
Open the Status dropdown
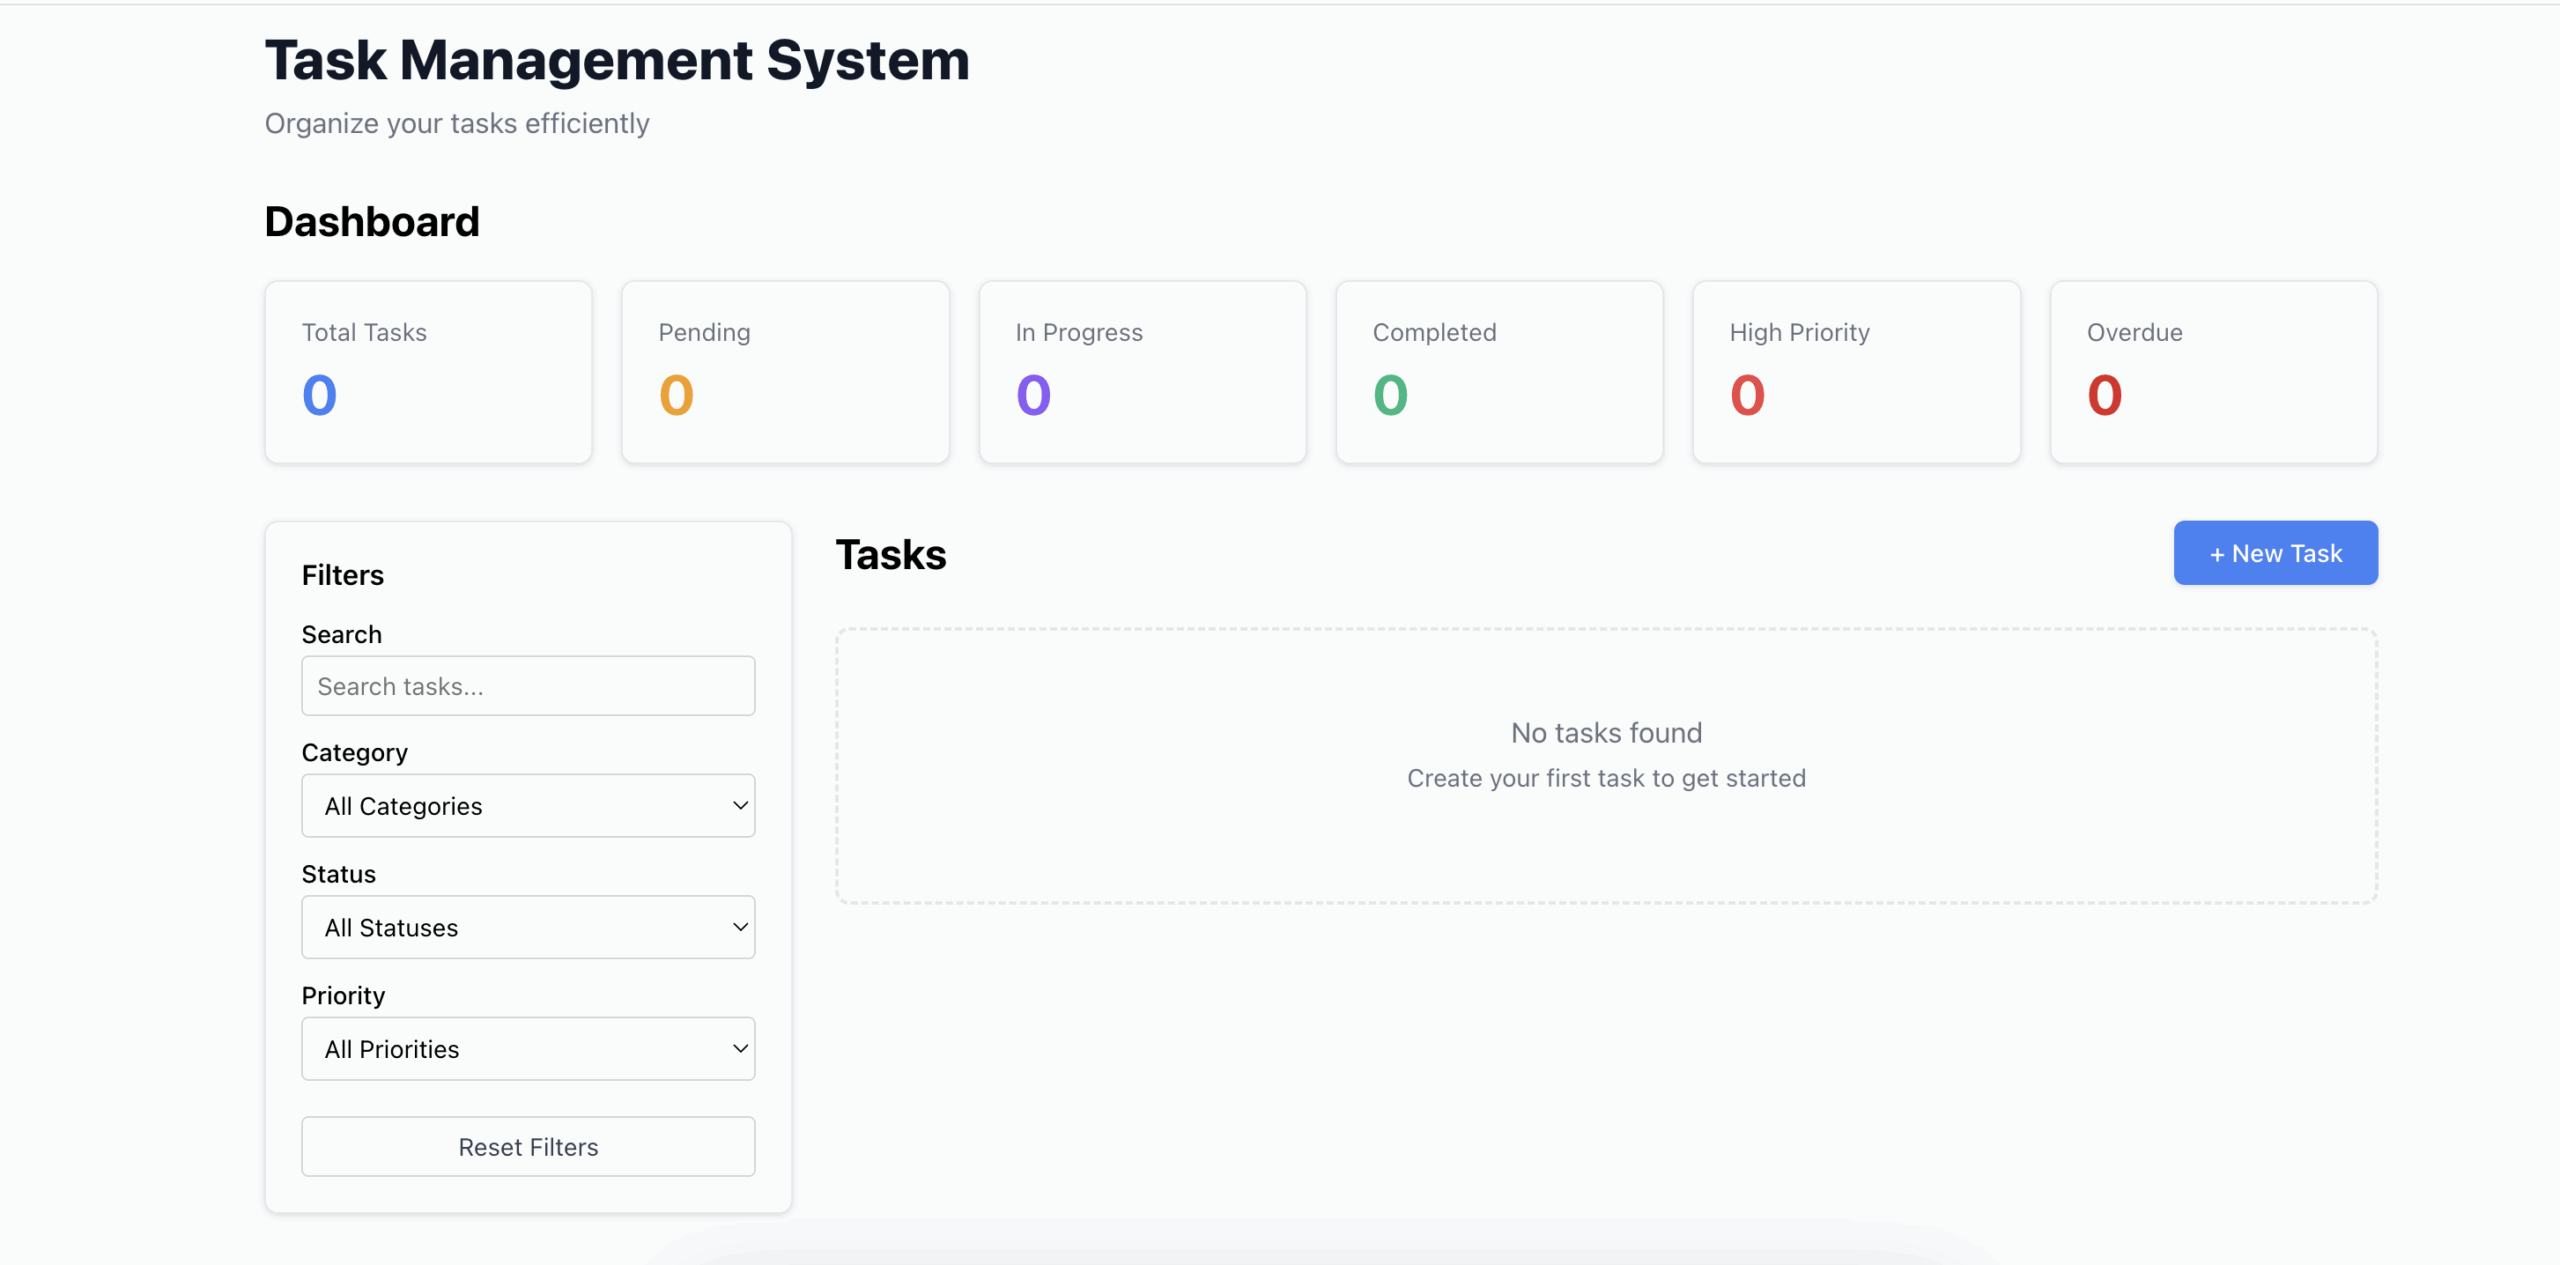pos(528,927)
